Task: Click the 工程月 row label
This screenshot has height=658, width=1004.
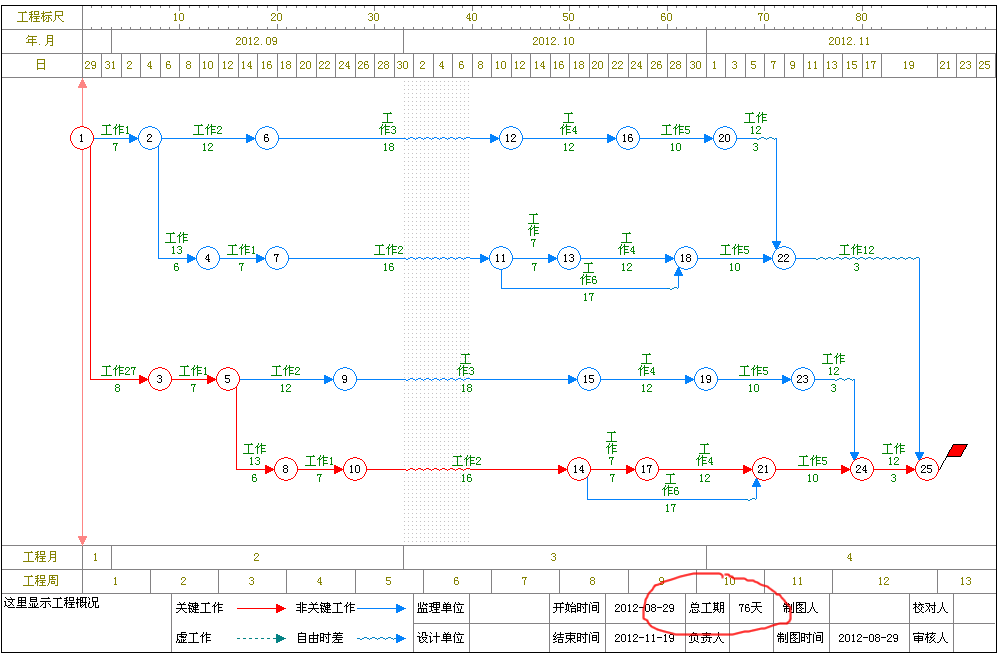Action: point(40,557)
